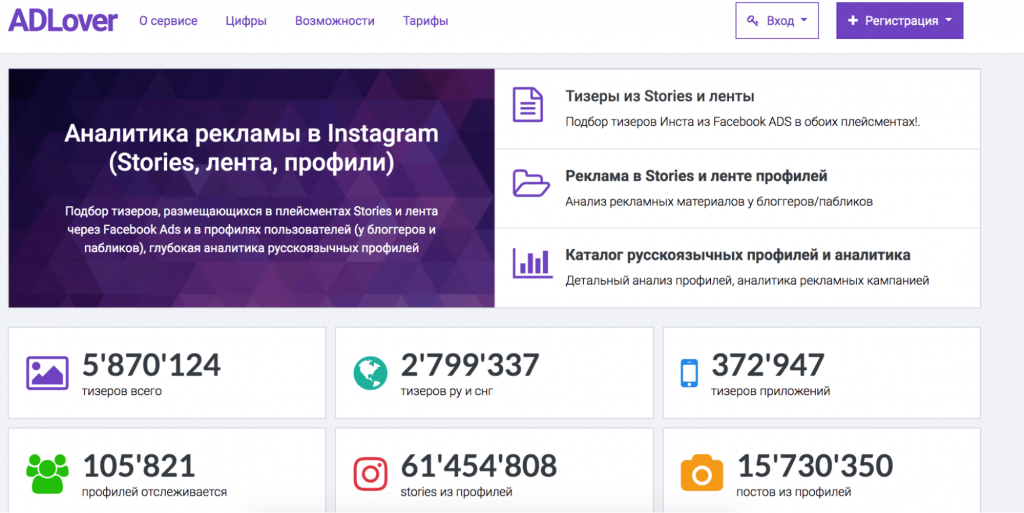Open Тизеры из Stories и ленты
This screenshot has height=513, width=1024.
[660, 97]
